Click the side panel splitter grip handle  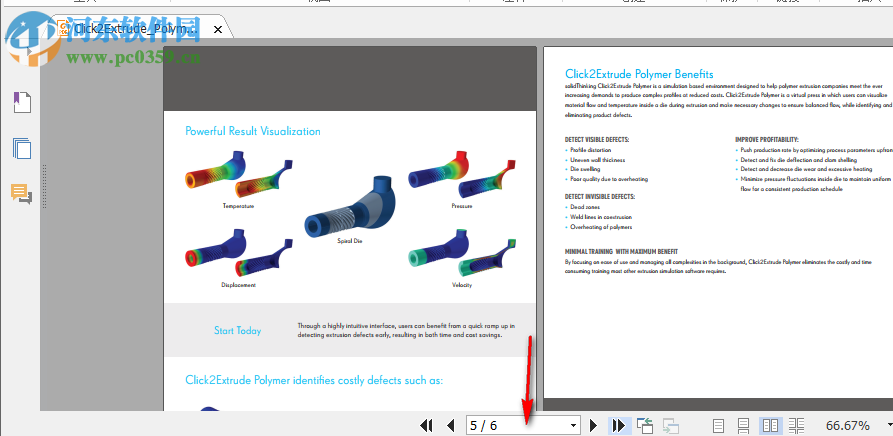tap(44, 186)
